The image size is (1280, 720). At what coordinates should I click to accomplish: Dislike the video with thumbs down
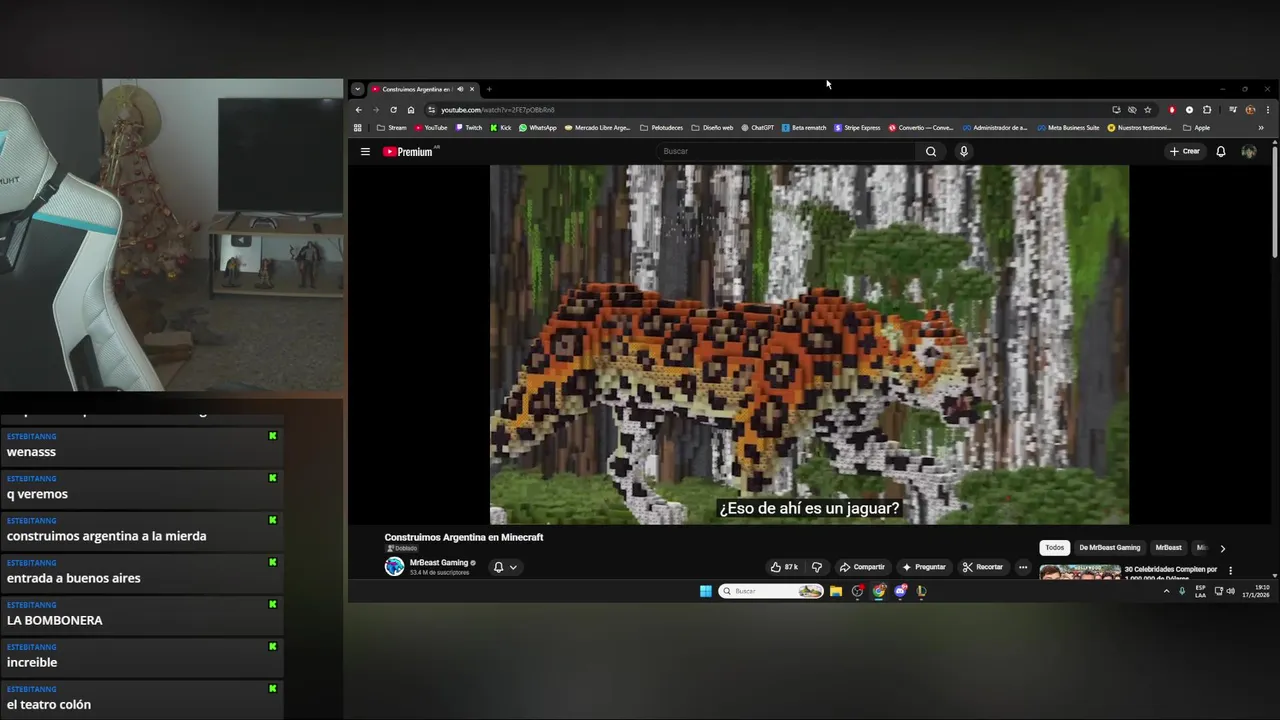tap(817, 567)
